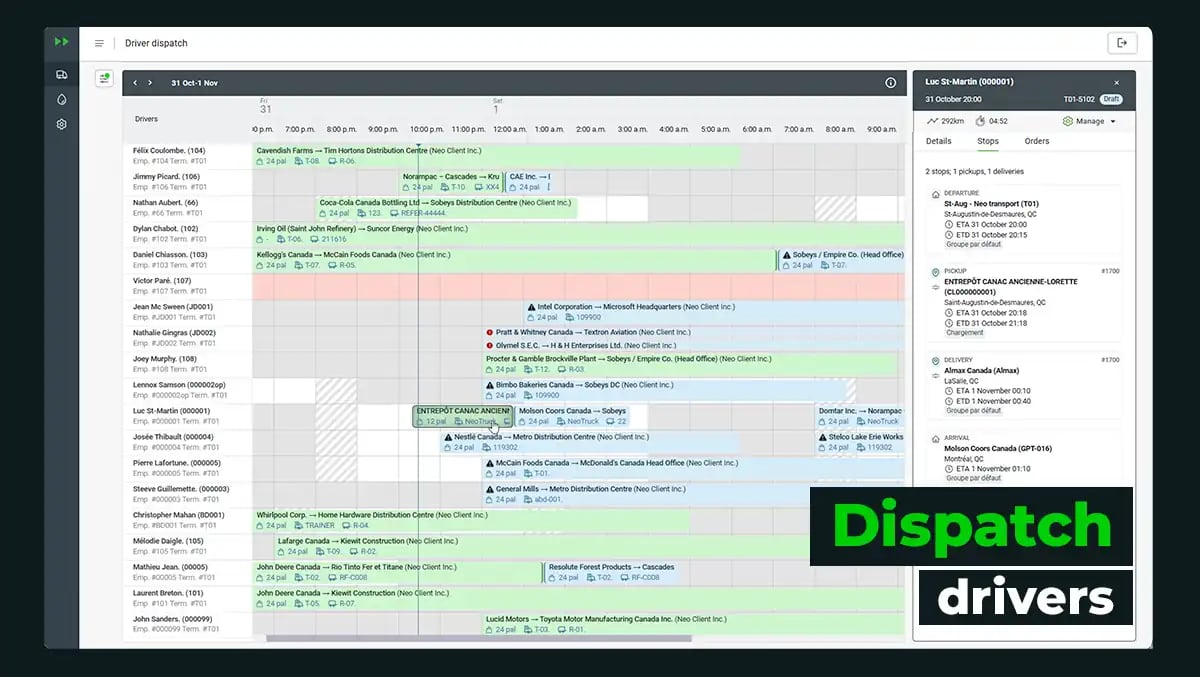The image size is (1200, 677).
Task: Click the red alert on Pratt & Whitney trip
Action: point(490,333)
